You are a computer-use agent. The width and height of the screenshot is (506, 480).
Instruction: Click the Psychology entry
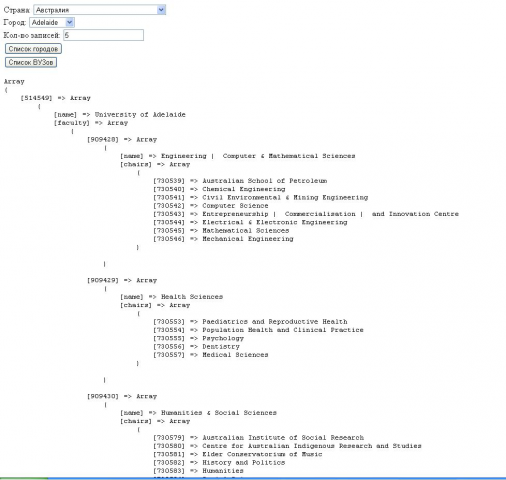[x=198, y=338]
